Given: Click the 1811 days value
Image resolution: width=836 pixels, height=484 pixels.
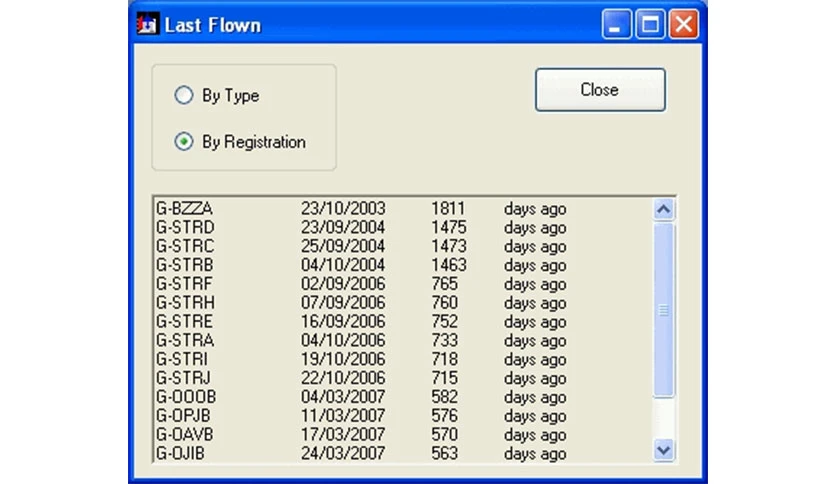Looking at the screenshot, I should click(x=448, y=208).
